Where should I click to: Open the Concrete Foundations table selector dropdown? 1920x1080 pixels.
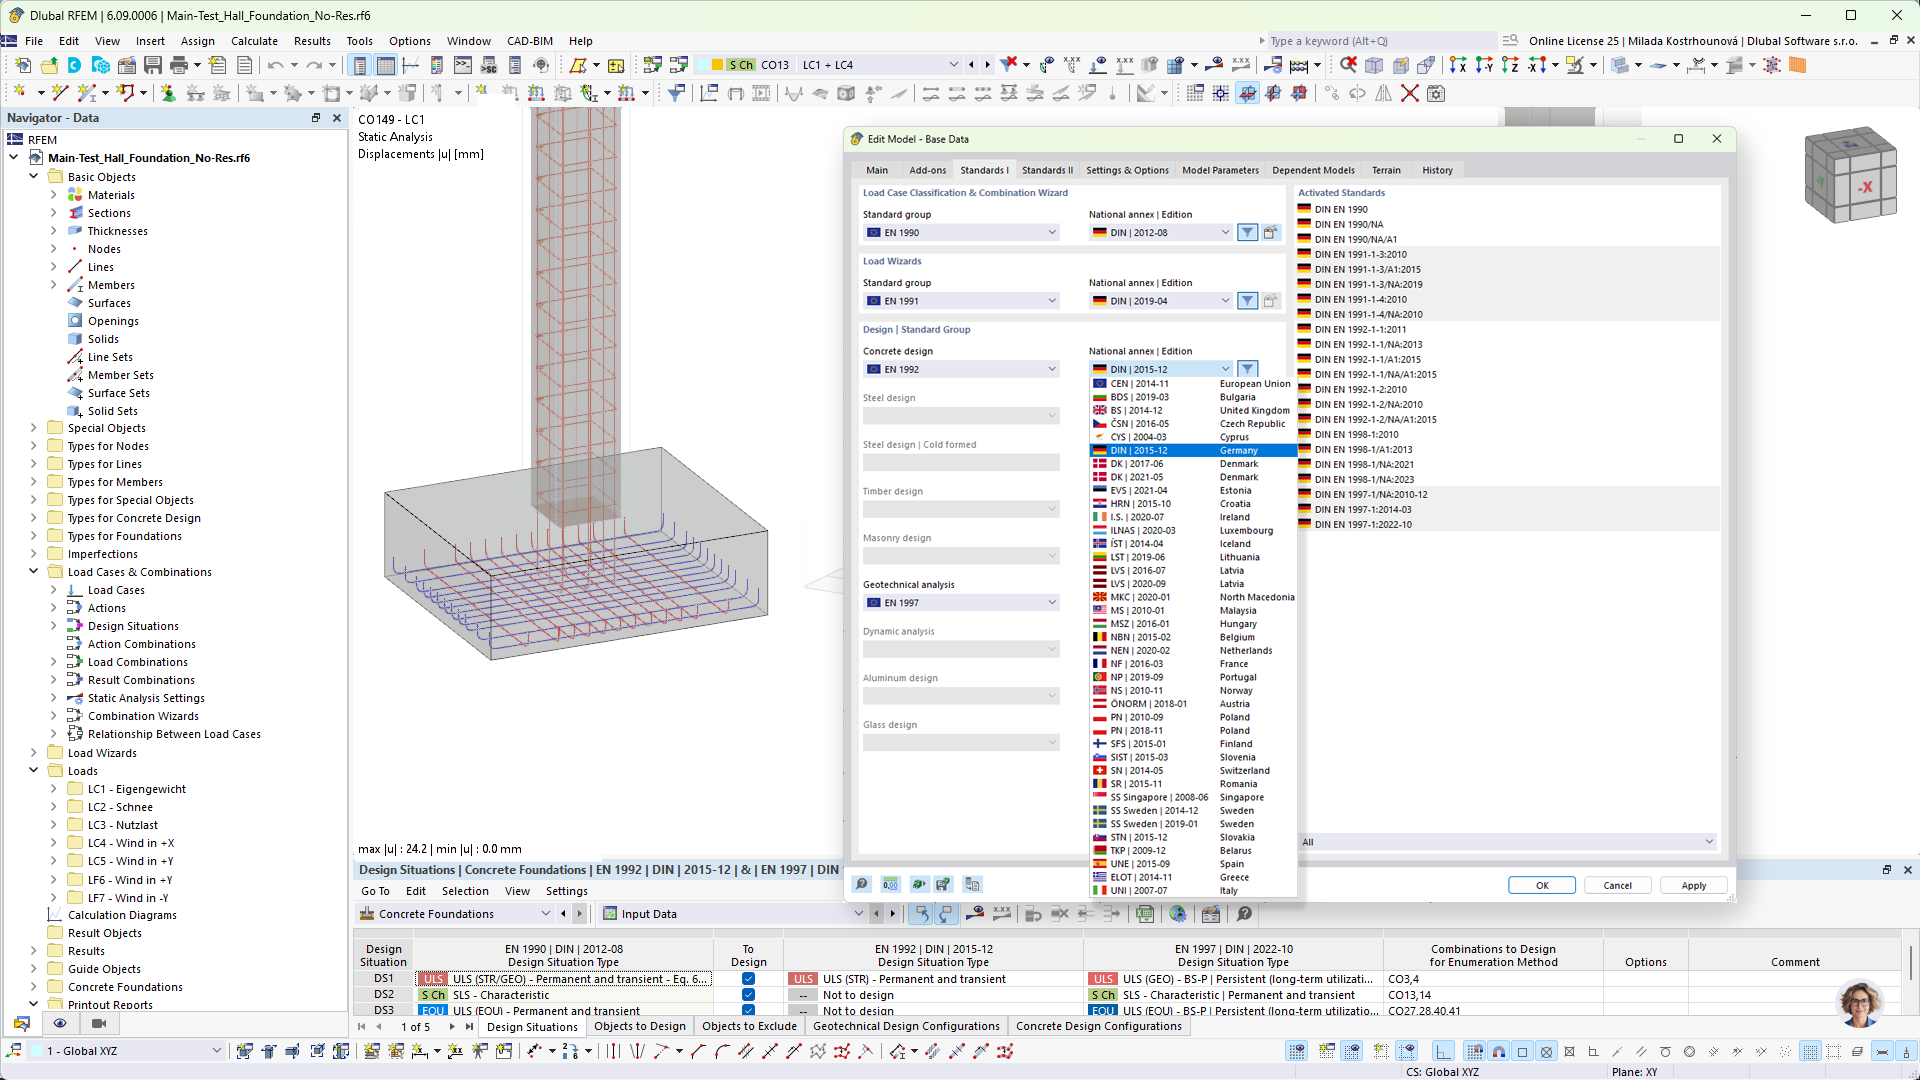(x=547, y=913)
